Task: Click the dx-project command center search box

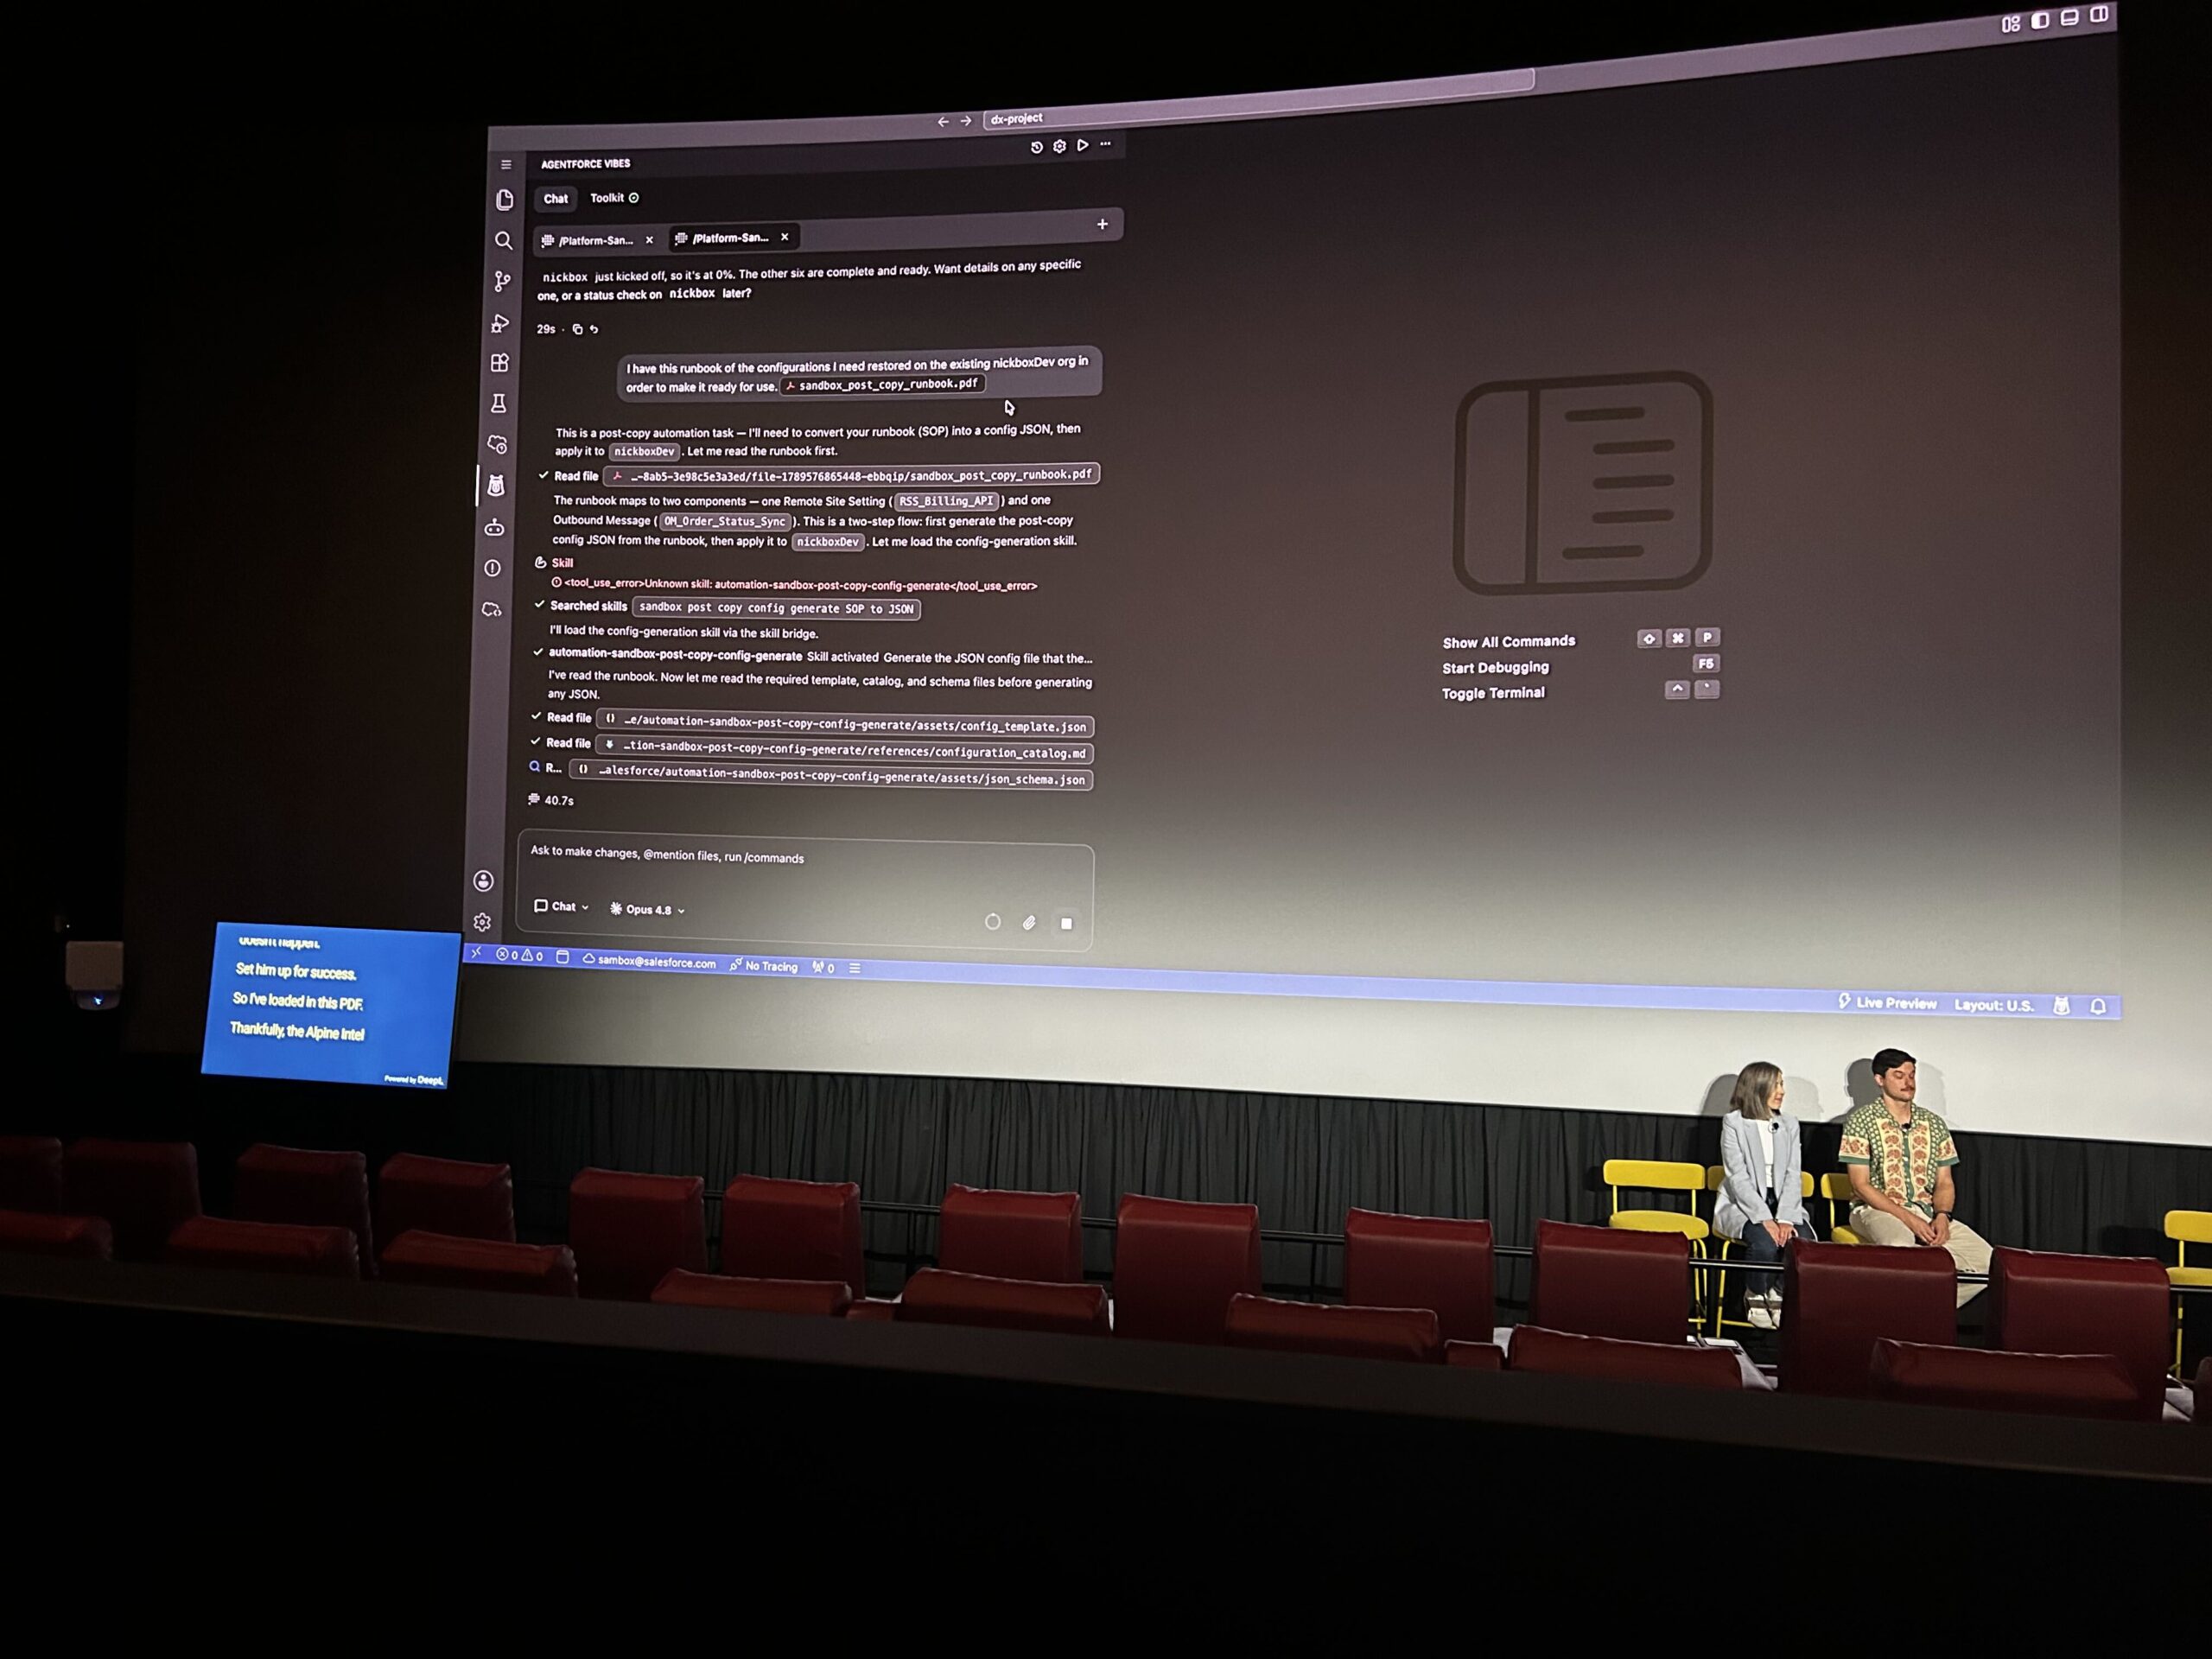Action: [x=1258, y=101]
